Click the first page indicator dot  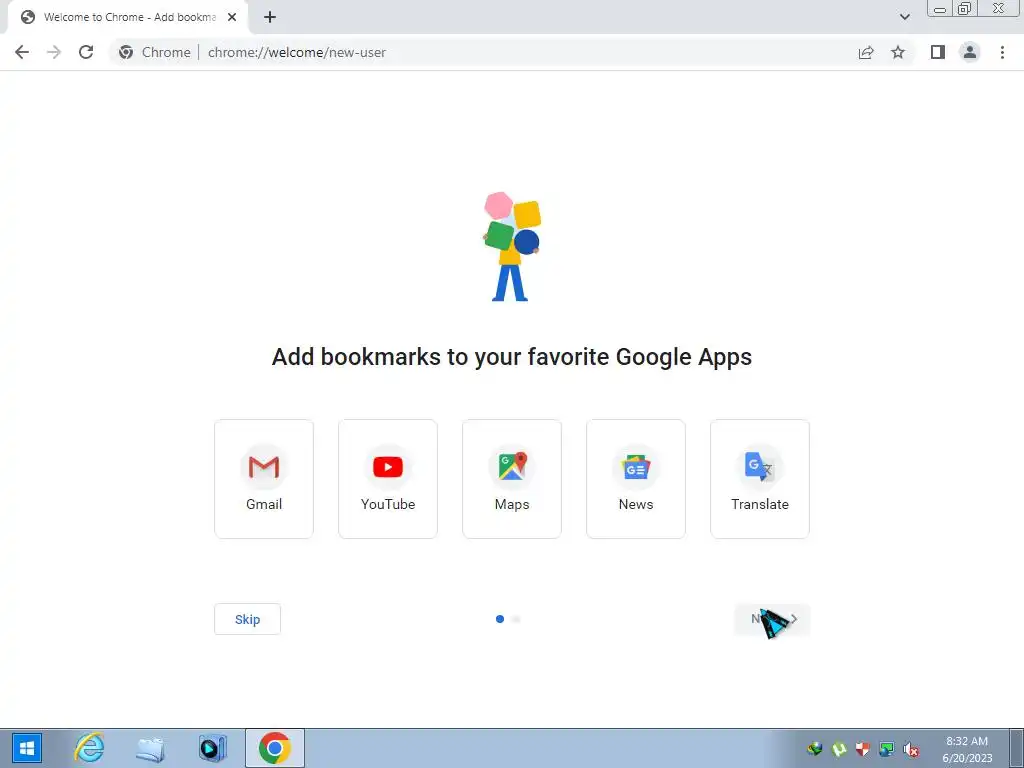(x=500, y=619)
